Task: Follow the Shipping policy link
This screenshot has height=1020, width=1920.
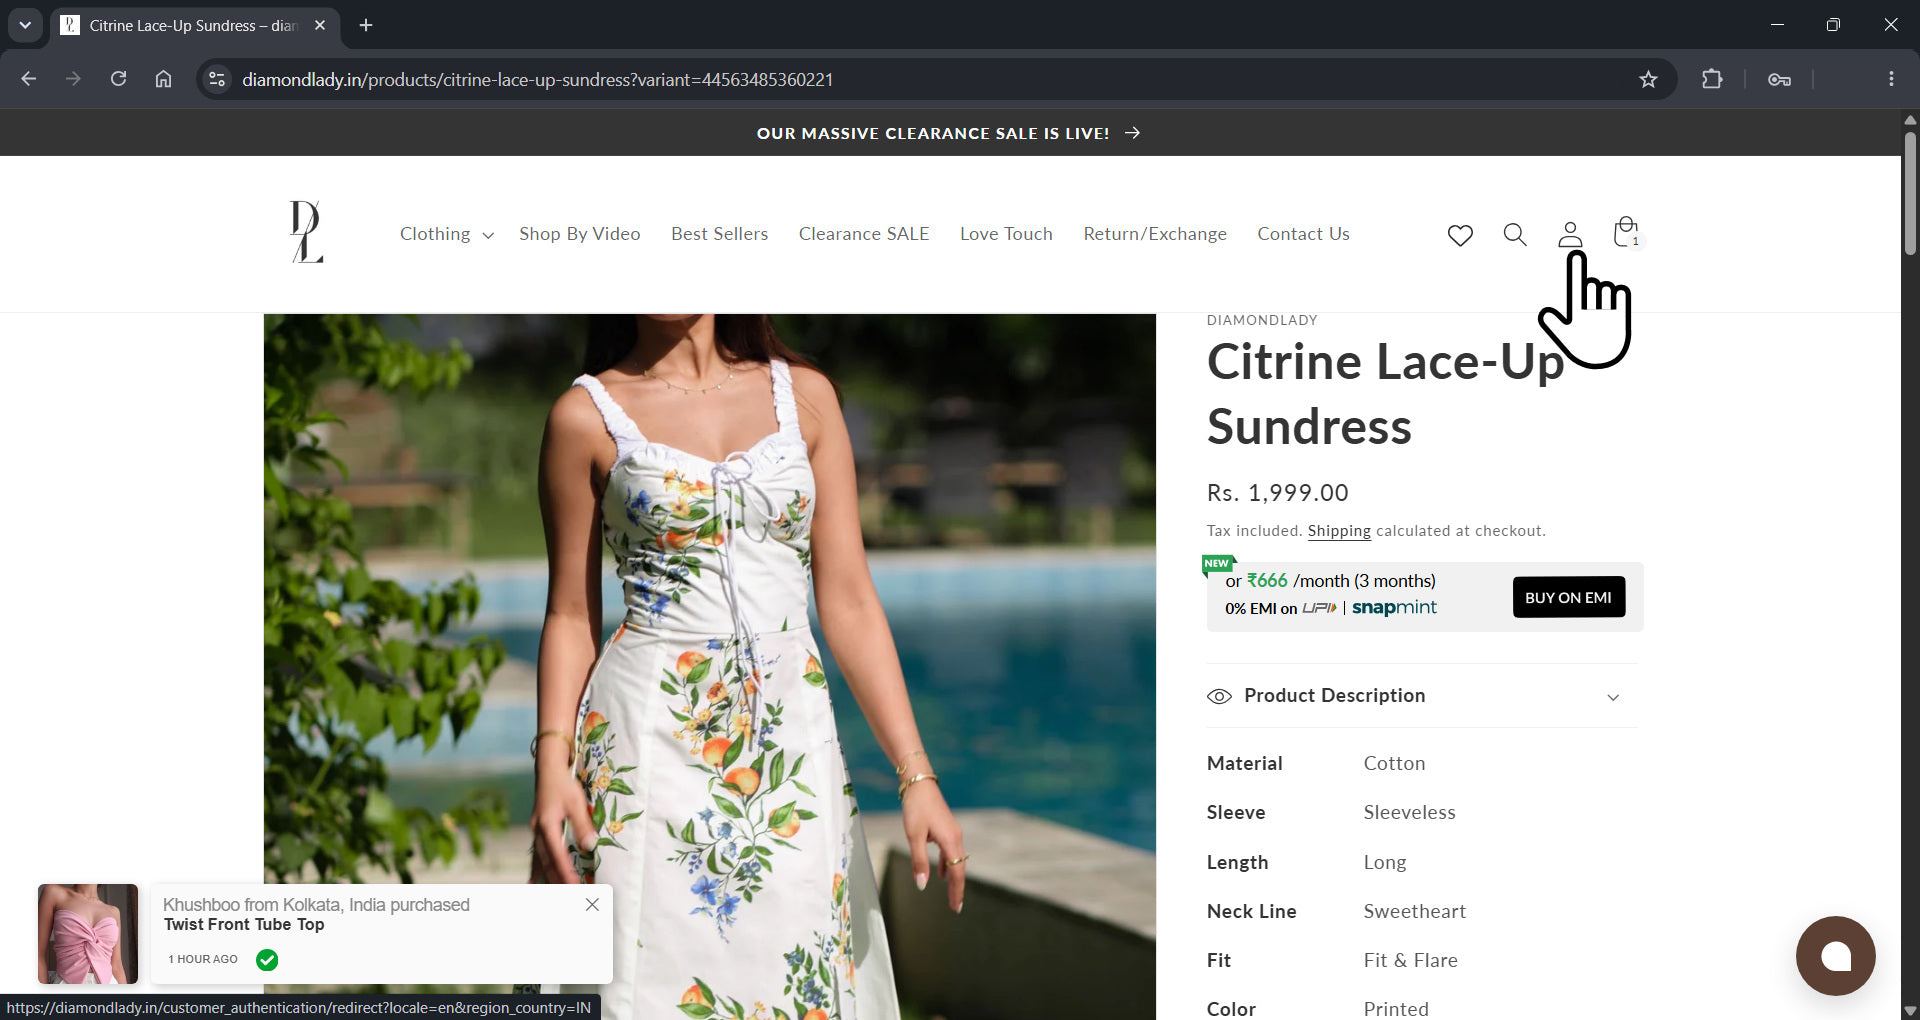Action: click(x=1339, y=531)
